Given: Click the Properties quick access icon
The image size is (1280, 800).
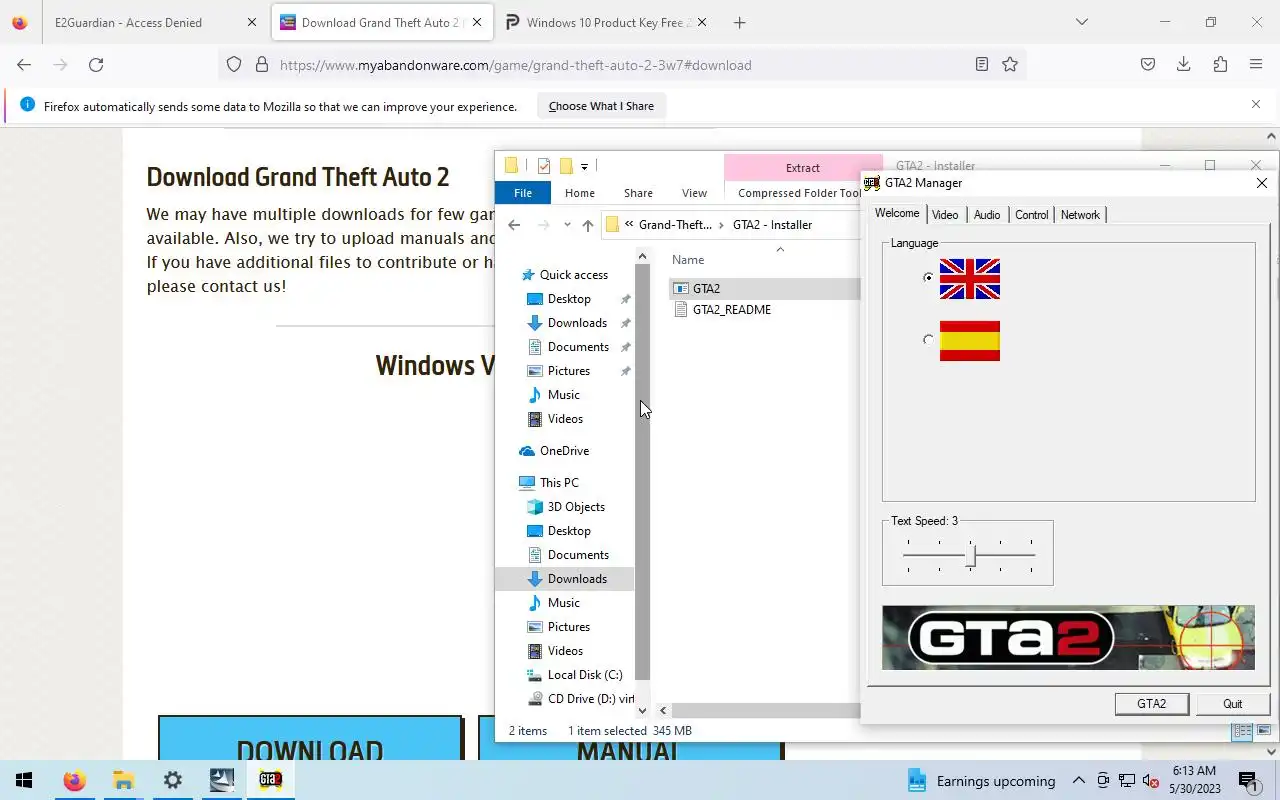Looking at the screenshot, I should point(543,166).
